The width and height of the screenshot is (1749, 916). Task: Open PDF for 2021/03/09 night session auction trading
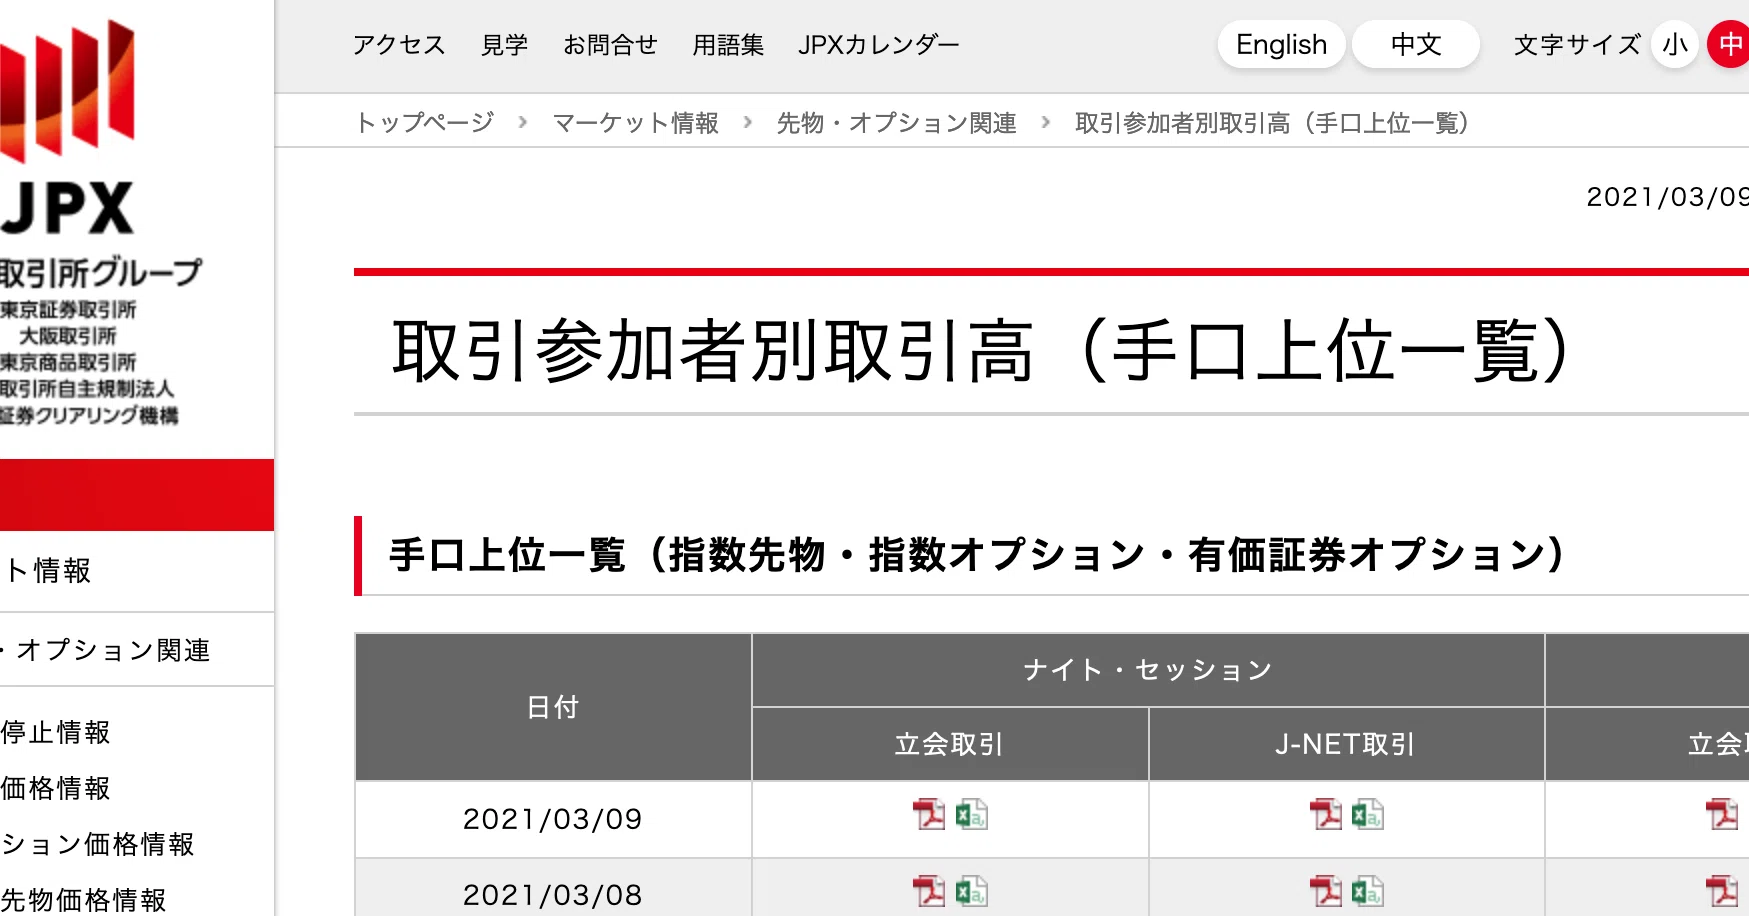tap(928, 814)
